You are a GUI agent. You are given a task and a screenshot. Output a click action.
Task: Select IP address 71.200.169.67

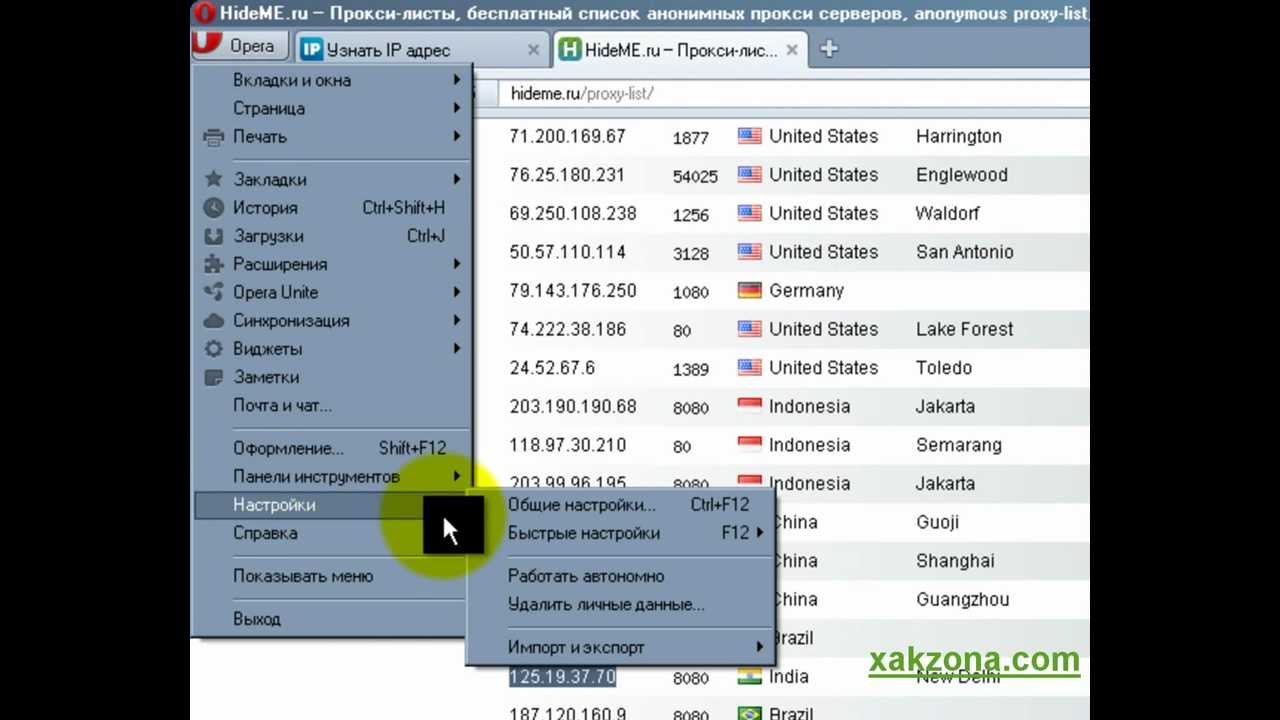click(x=567, y=136)
